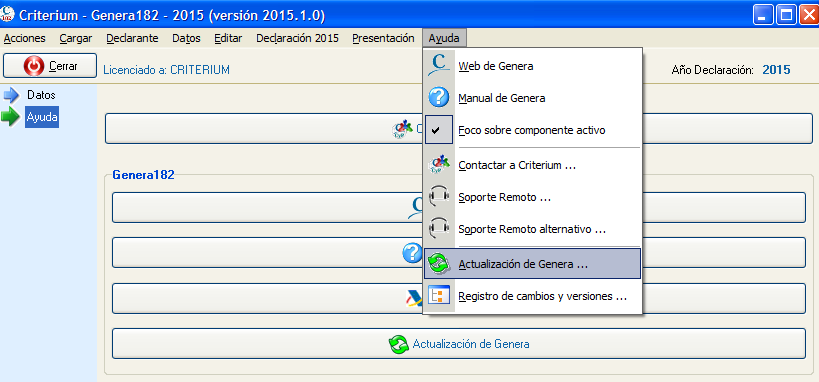
Task: Toggle Foco sobre componente activo checkmark
Action: point(439,130)
